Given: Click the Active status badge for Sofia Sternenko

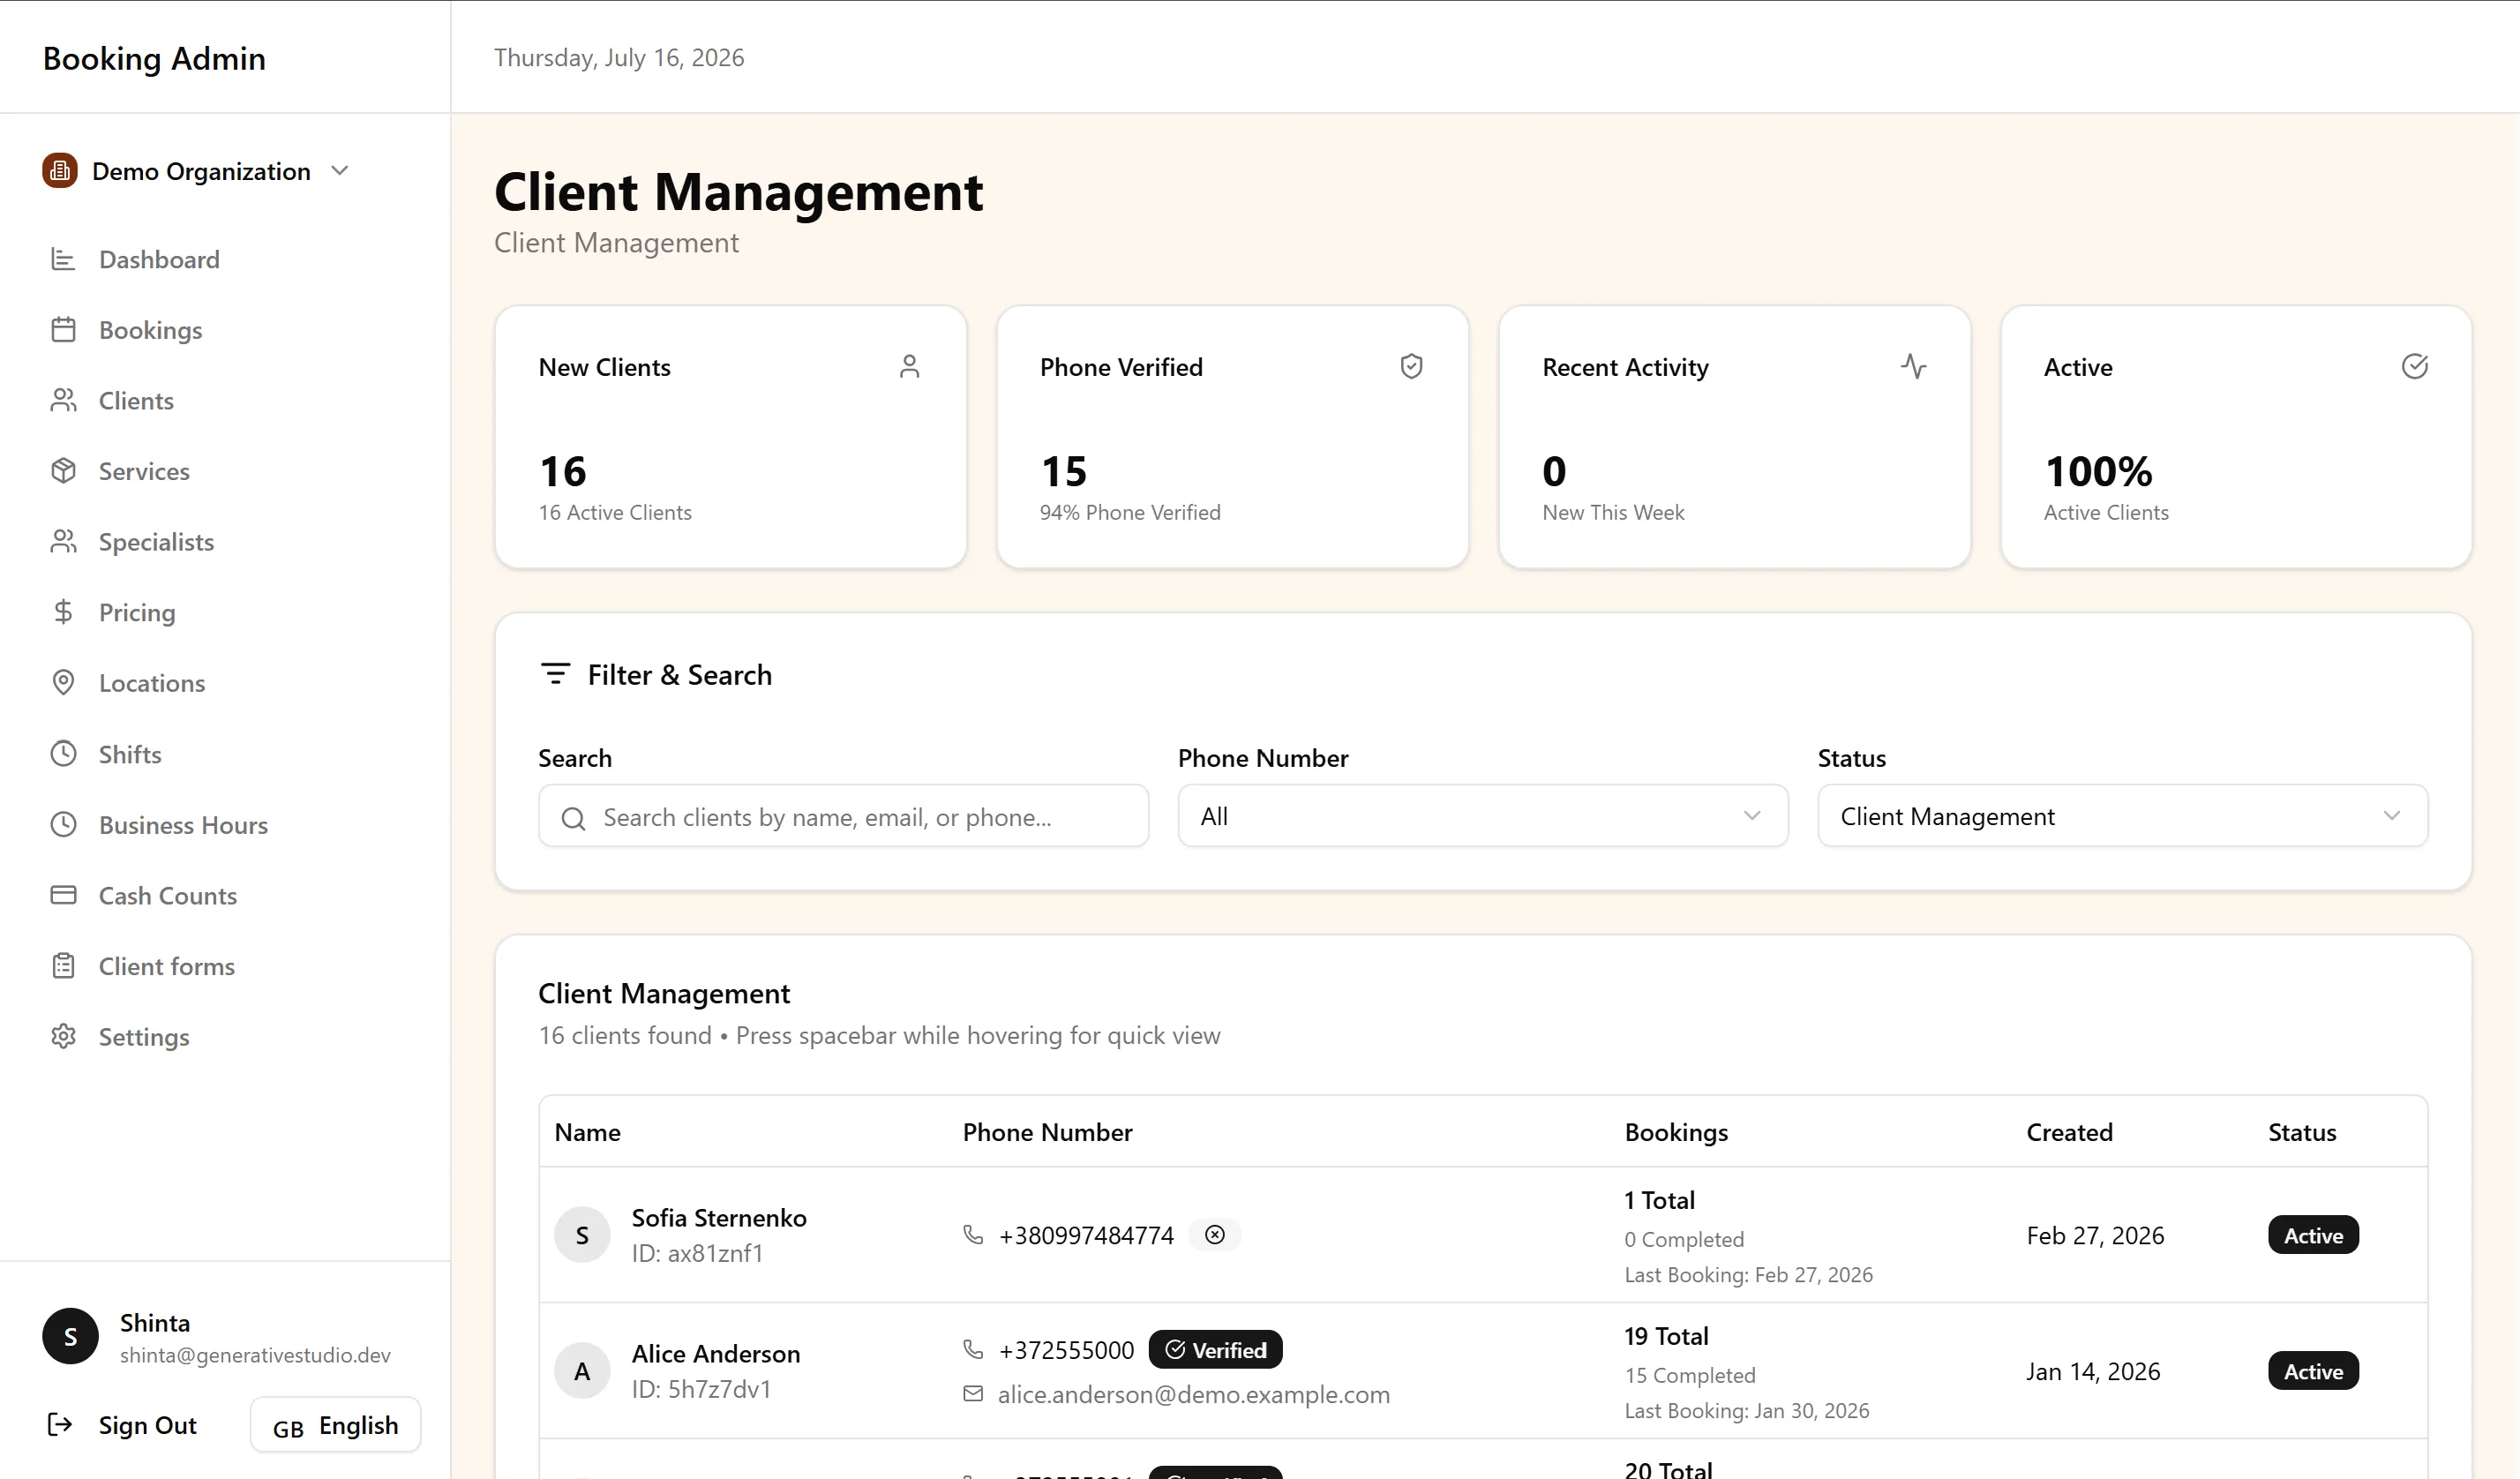Looking at the screenshot, I should 2313,1235.
